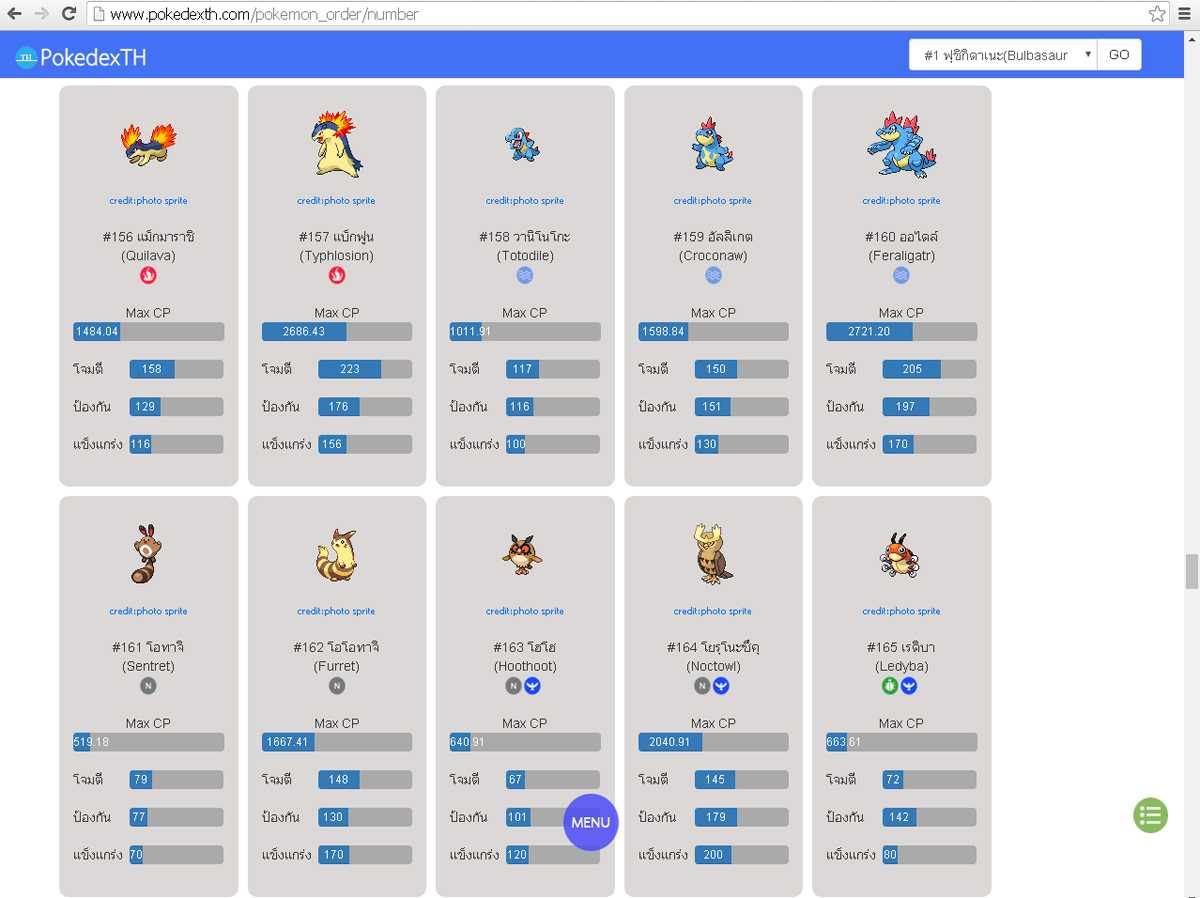The image size is (1200, 898).
Task: Click the browser forward arrow
Action: coord(41,14)
